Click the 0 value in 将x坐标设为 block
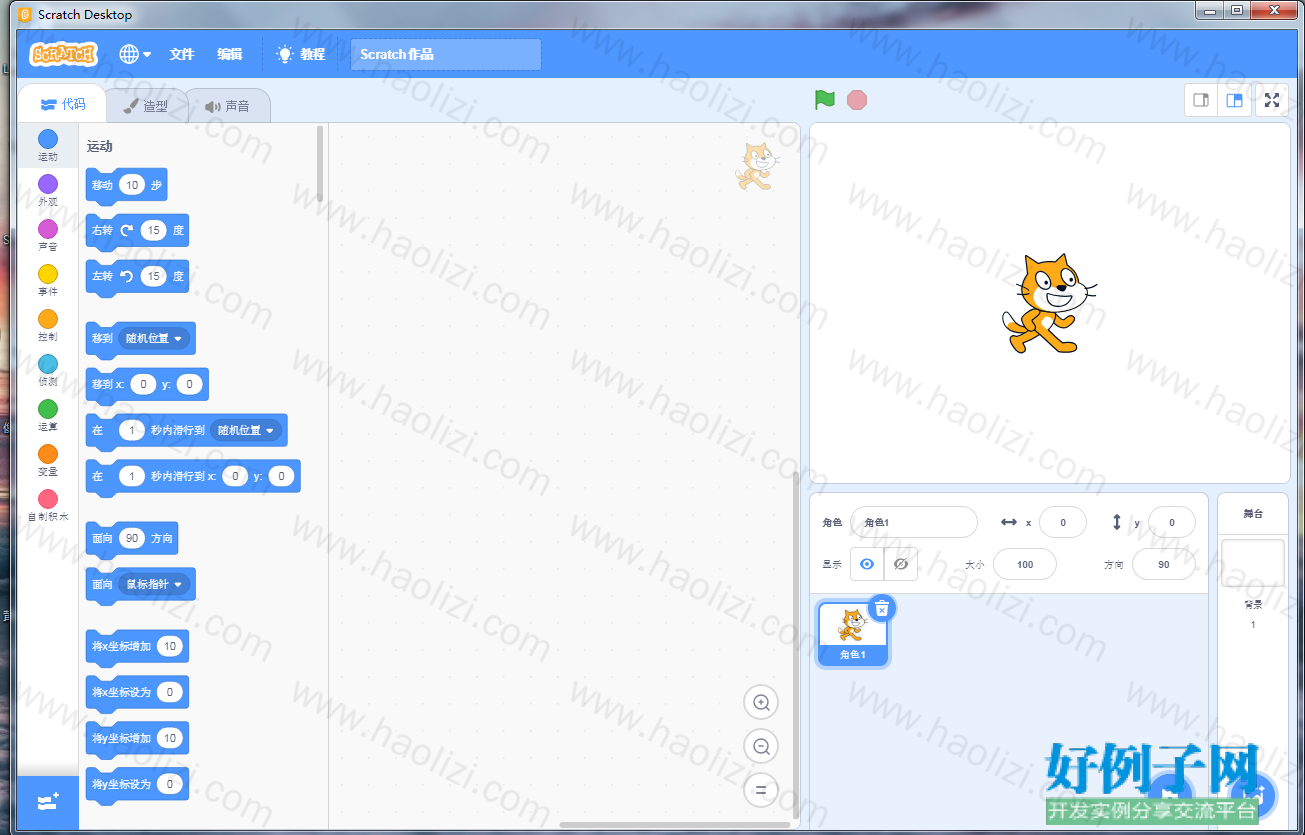The height and width of the screenshot is (835, 1305). point(170,692)
